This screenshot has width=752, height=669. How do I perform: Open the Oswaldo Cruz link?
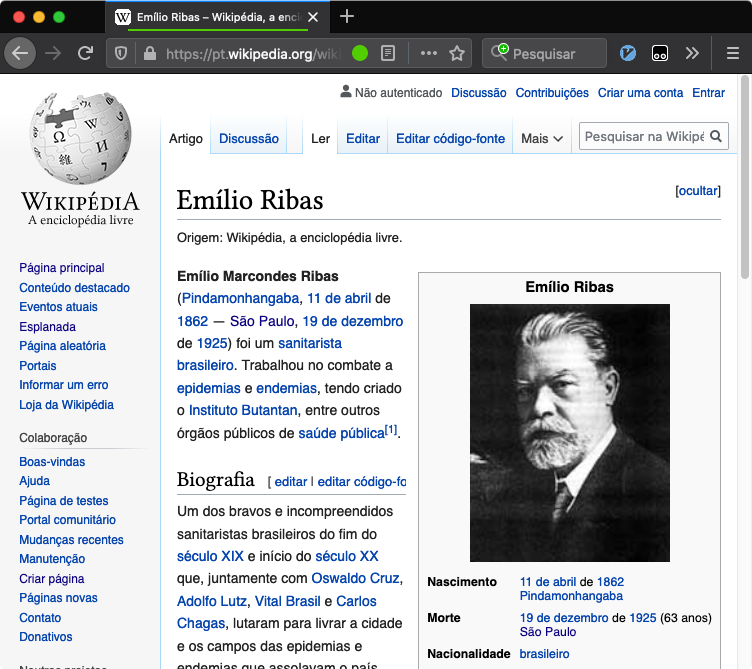coord(355,578)
